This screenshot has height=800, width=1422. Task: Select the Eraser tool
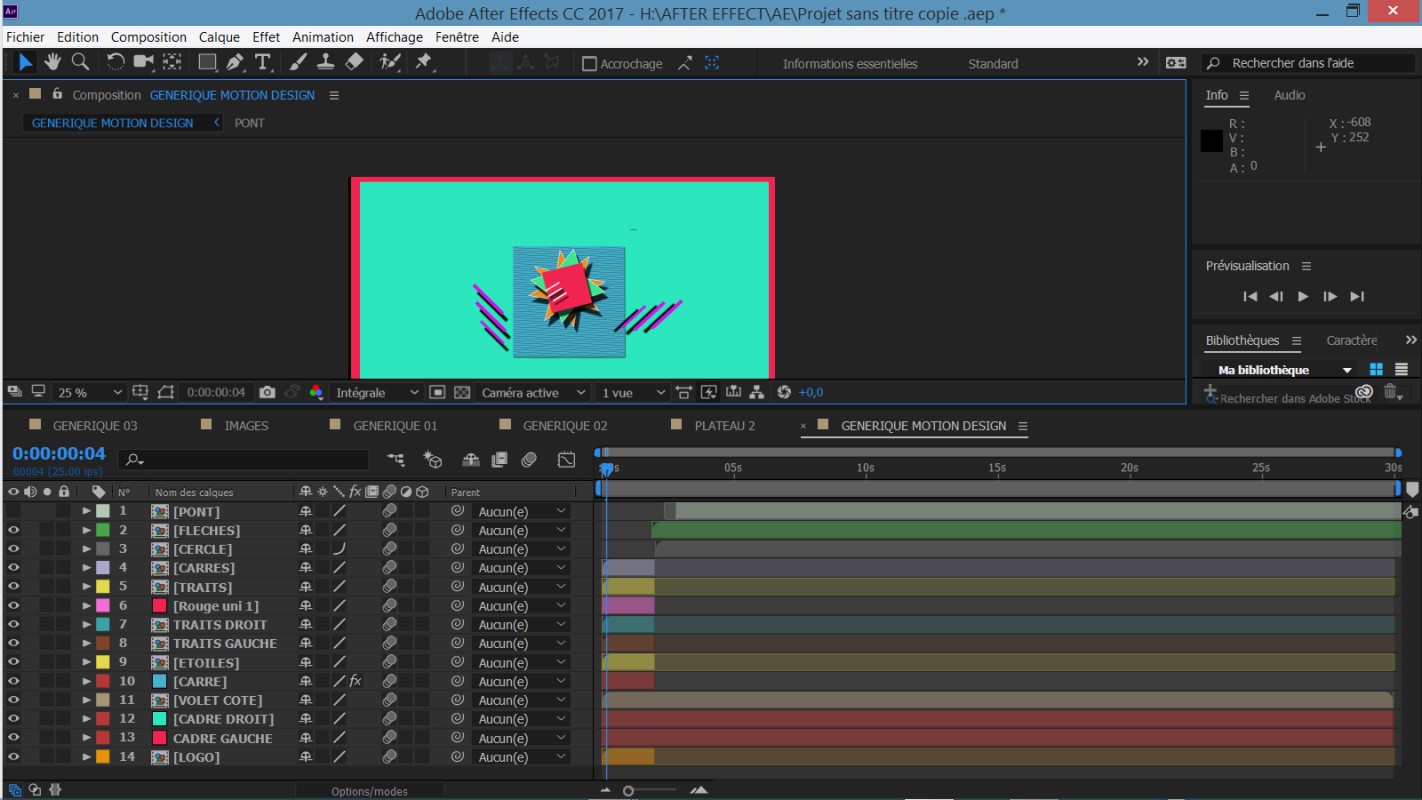(353, 62)
